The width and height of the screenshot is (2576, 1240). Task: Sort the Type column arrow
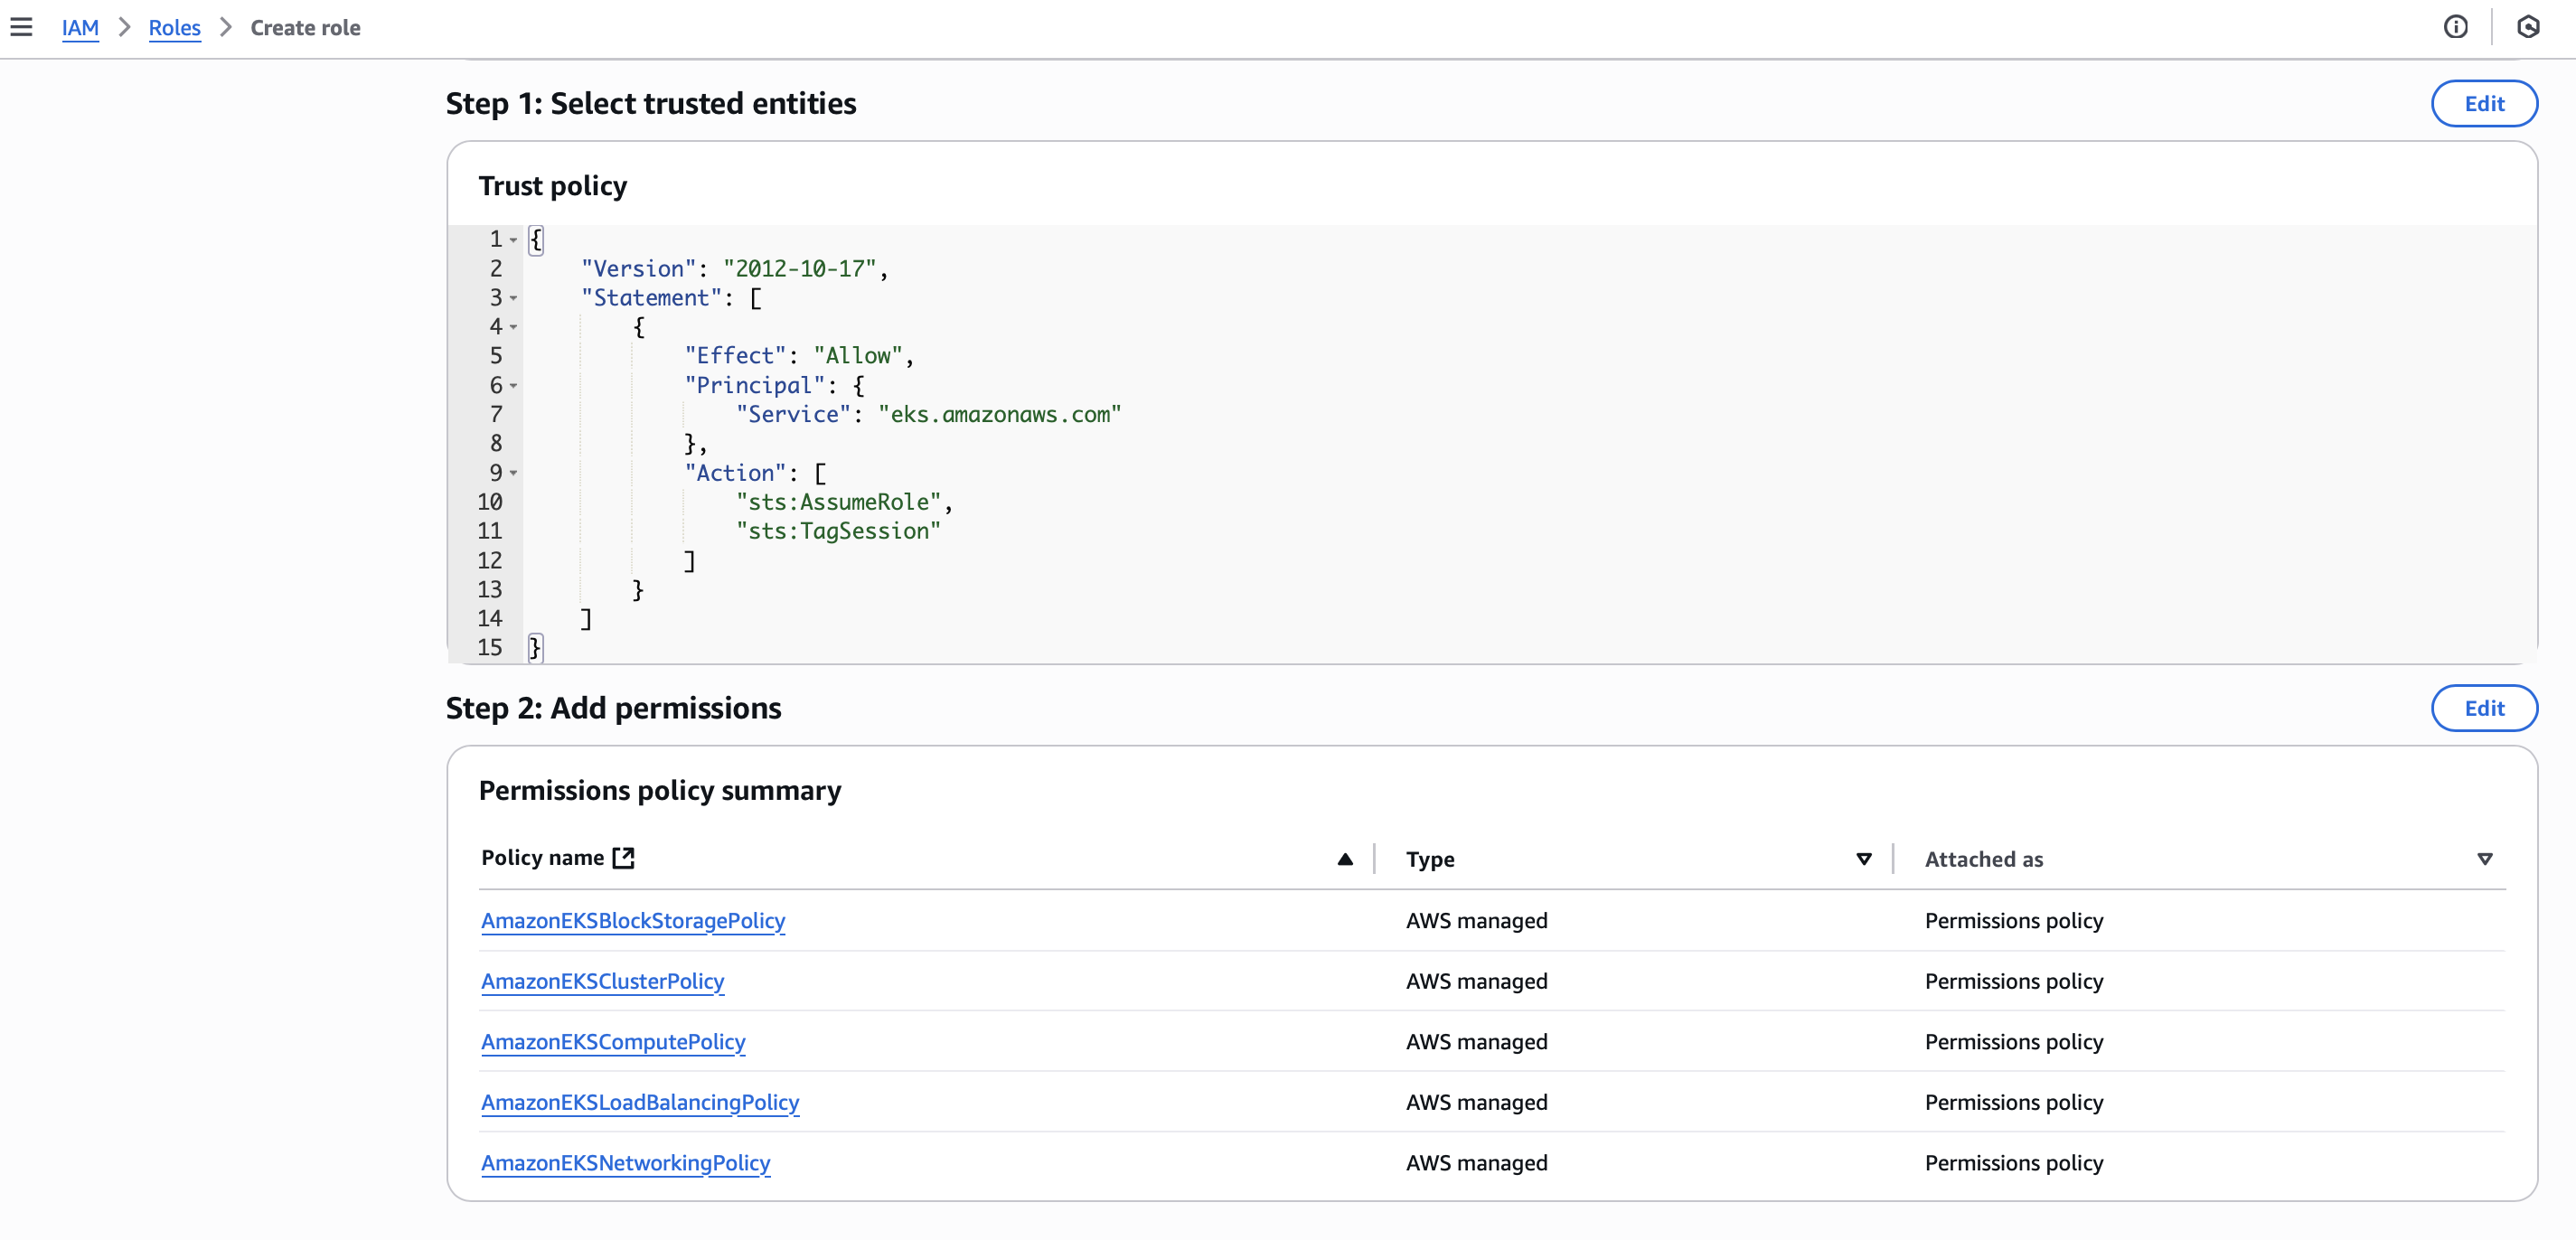click(1864, 859)
